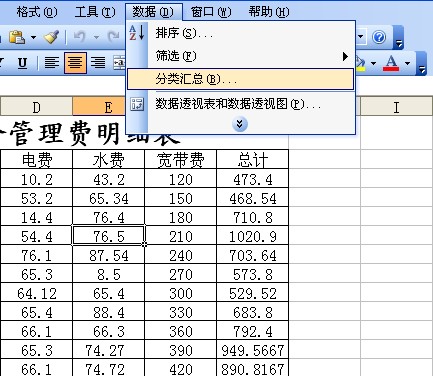Click the PivotTable icon beside 数据透视表
Image resolution: width=433 pixels, height=376 pixels.
137,104
